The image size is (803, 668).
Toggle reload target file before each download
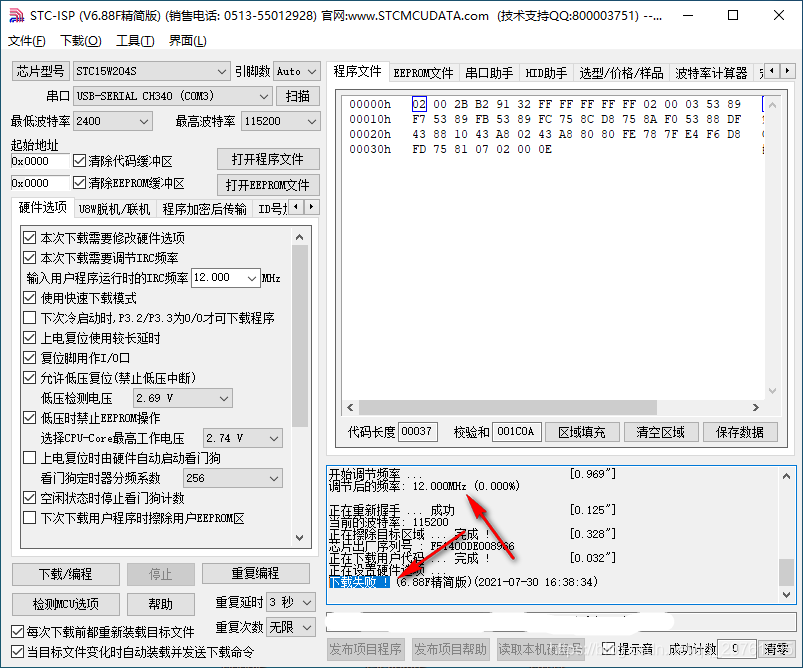(17, 632)
